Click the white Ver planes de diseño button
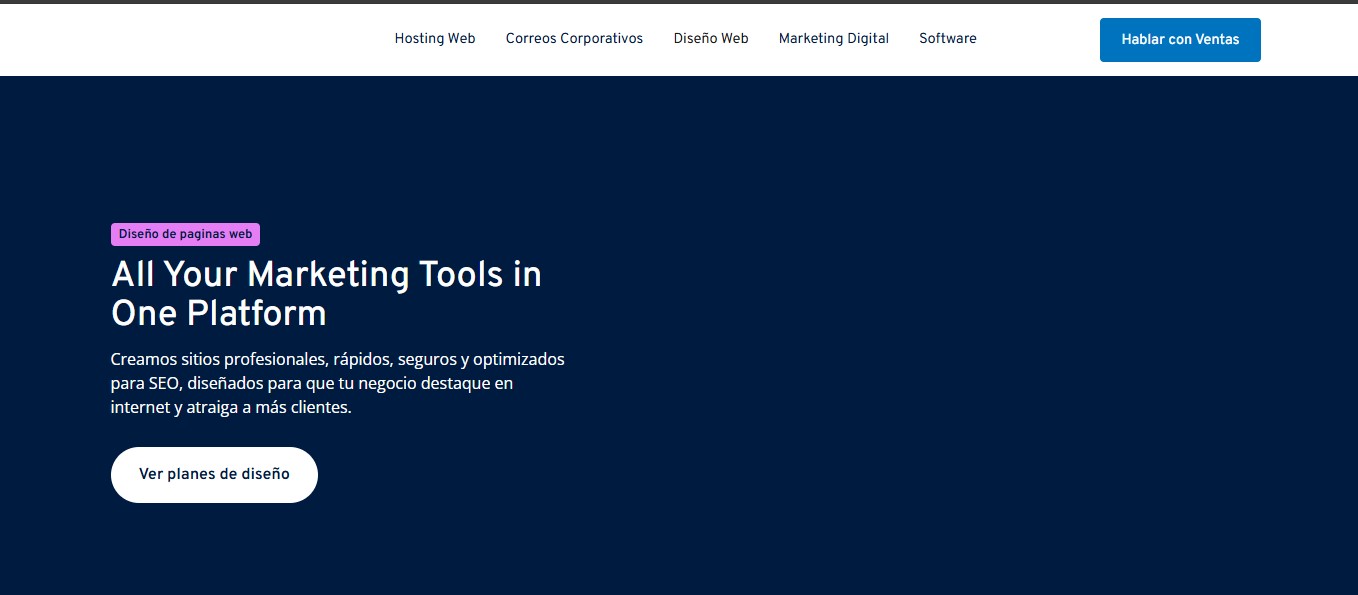Image resolution: width=1358 pixels, height=595 pixels. (214, 475)
